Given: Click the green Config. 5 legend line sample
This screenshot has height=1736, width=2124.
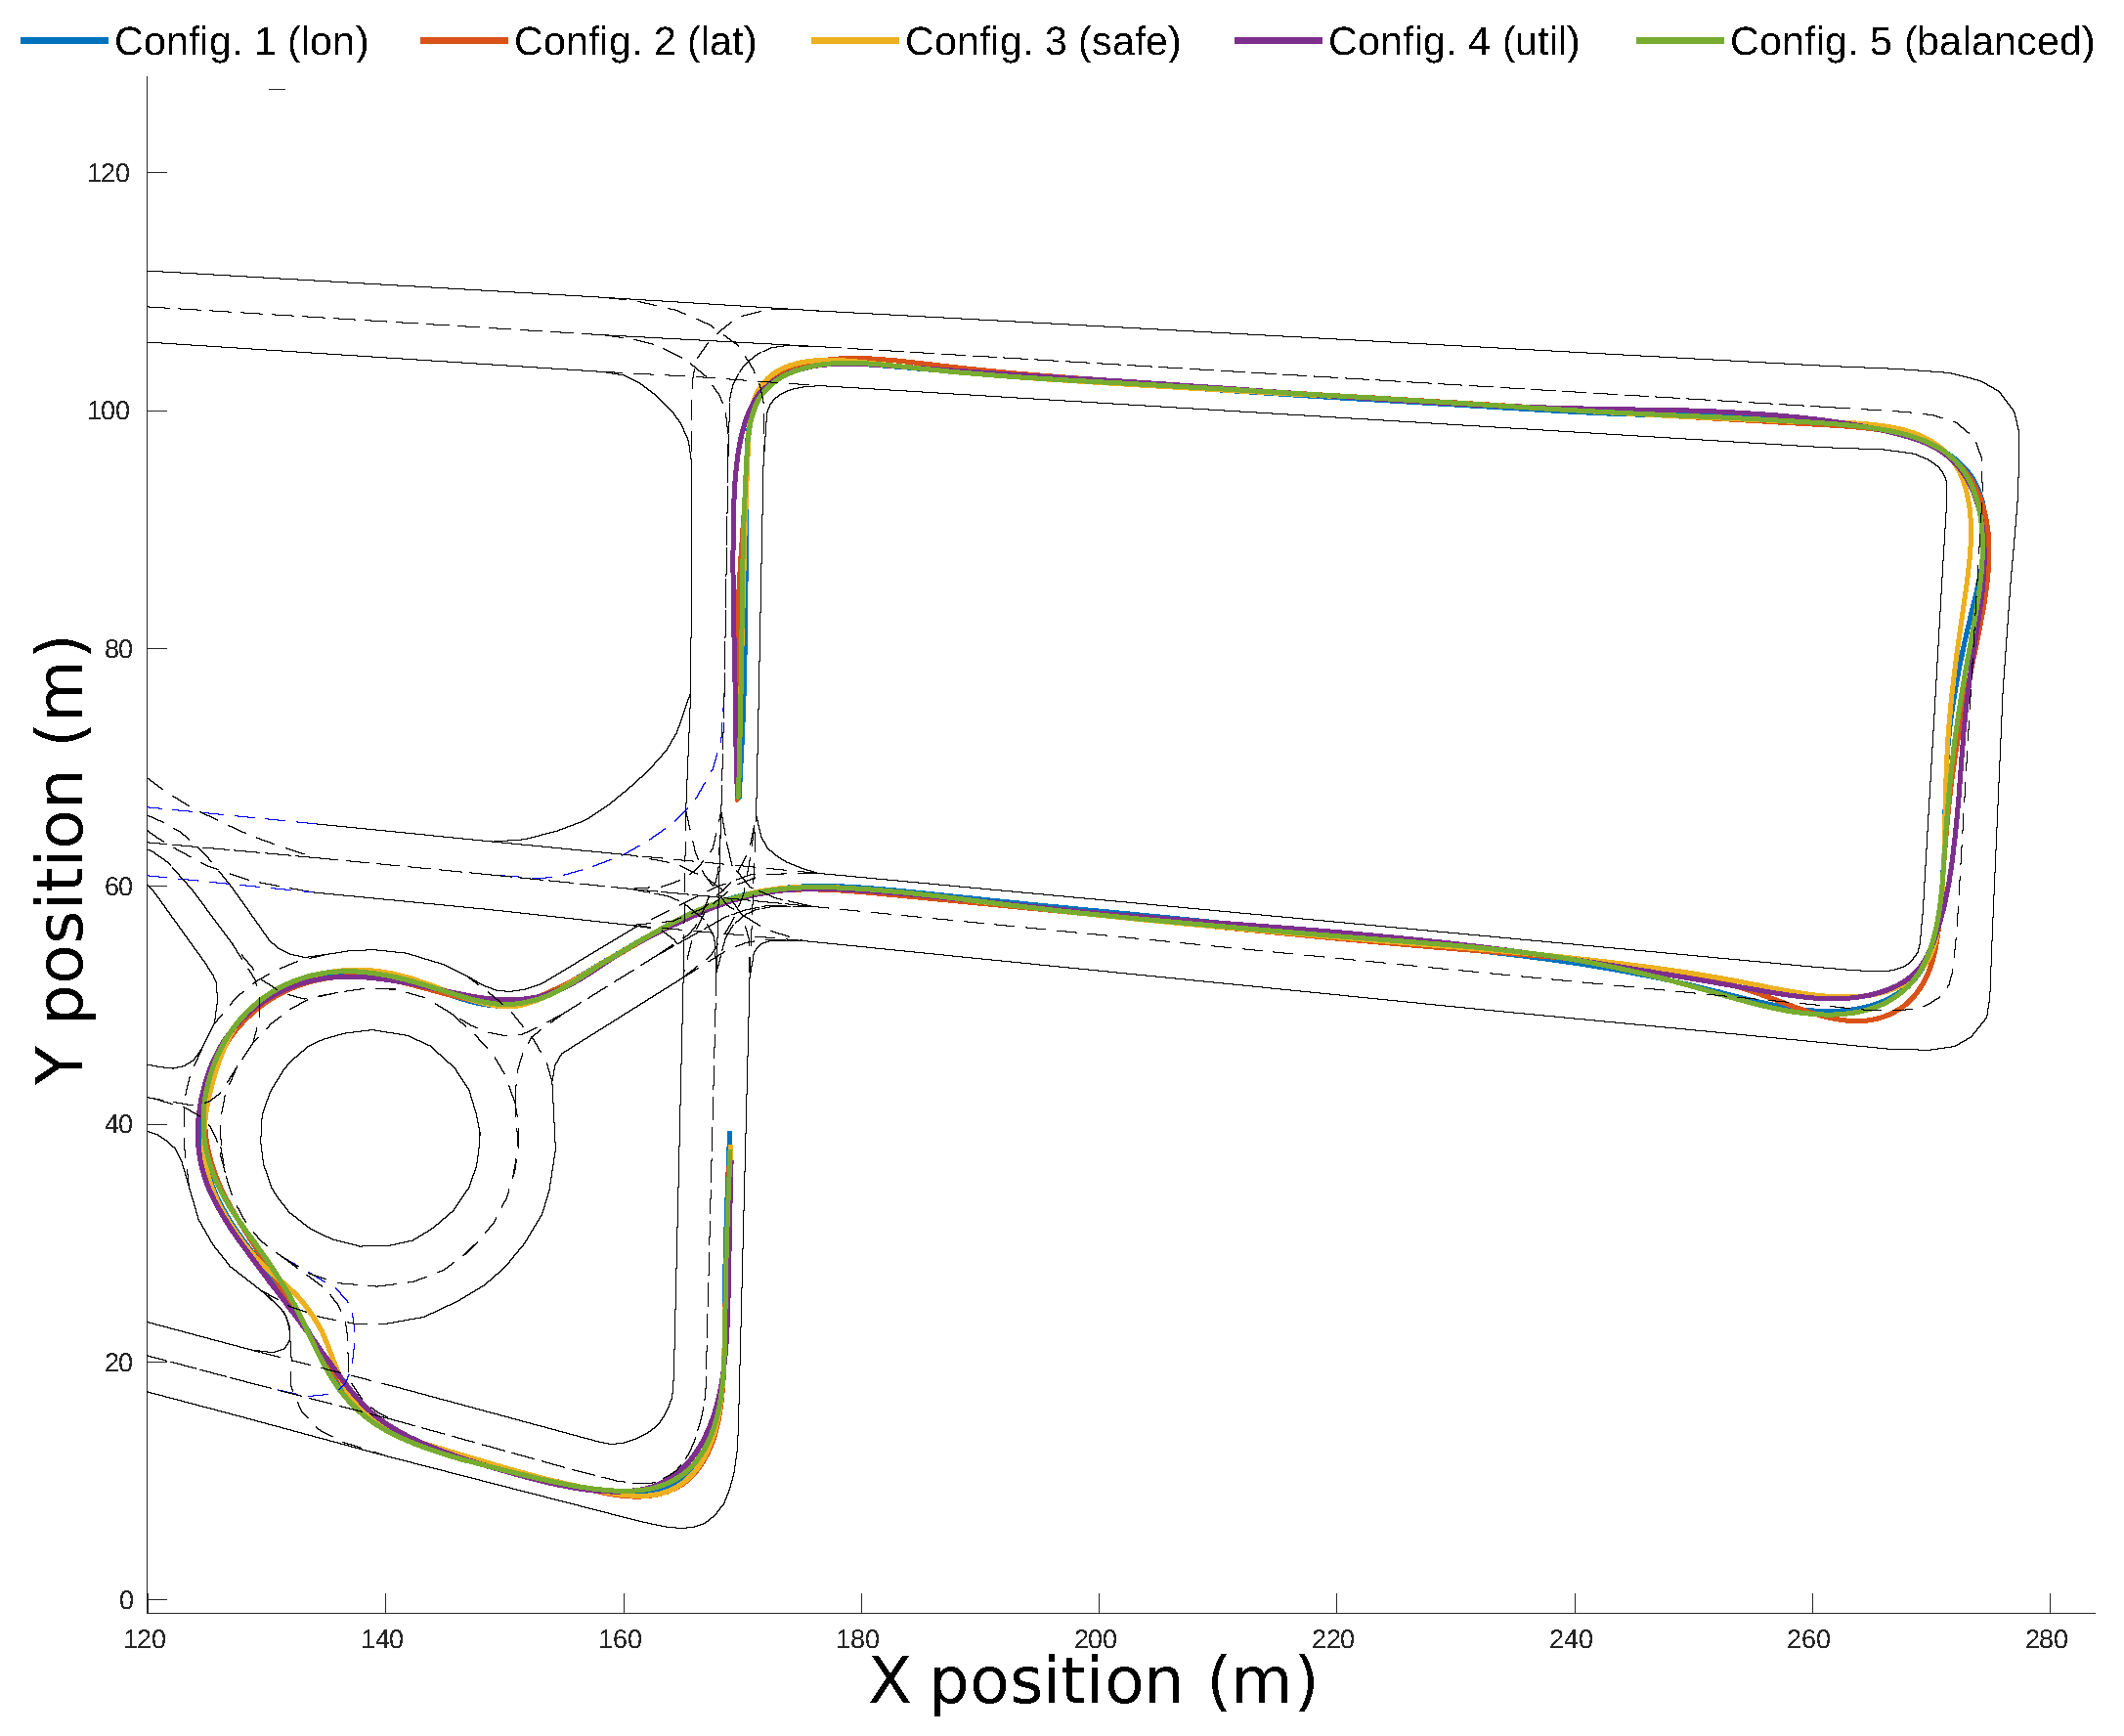Looking at the screenshot, I should [1680, 40].
